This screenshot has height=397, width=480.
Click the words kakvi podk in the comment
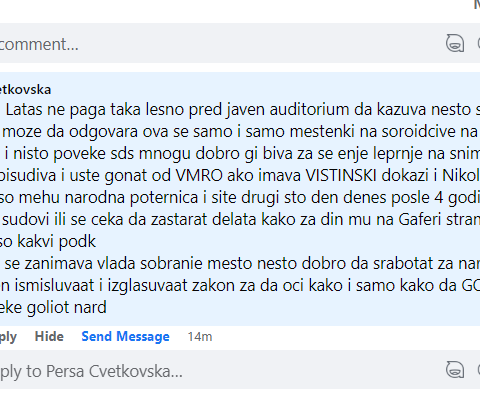tap(56, 241)
